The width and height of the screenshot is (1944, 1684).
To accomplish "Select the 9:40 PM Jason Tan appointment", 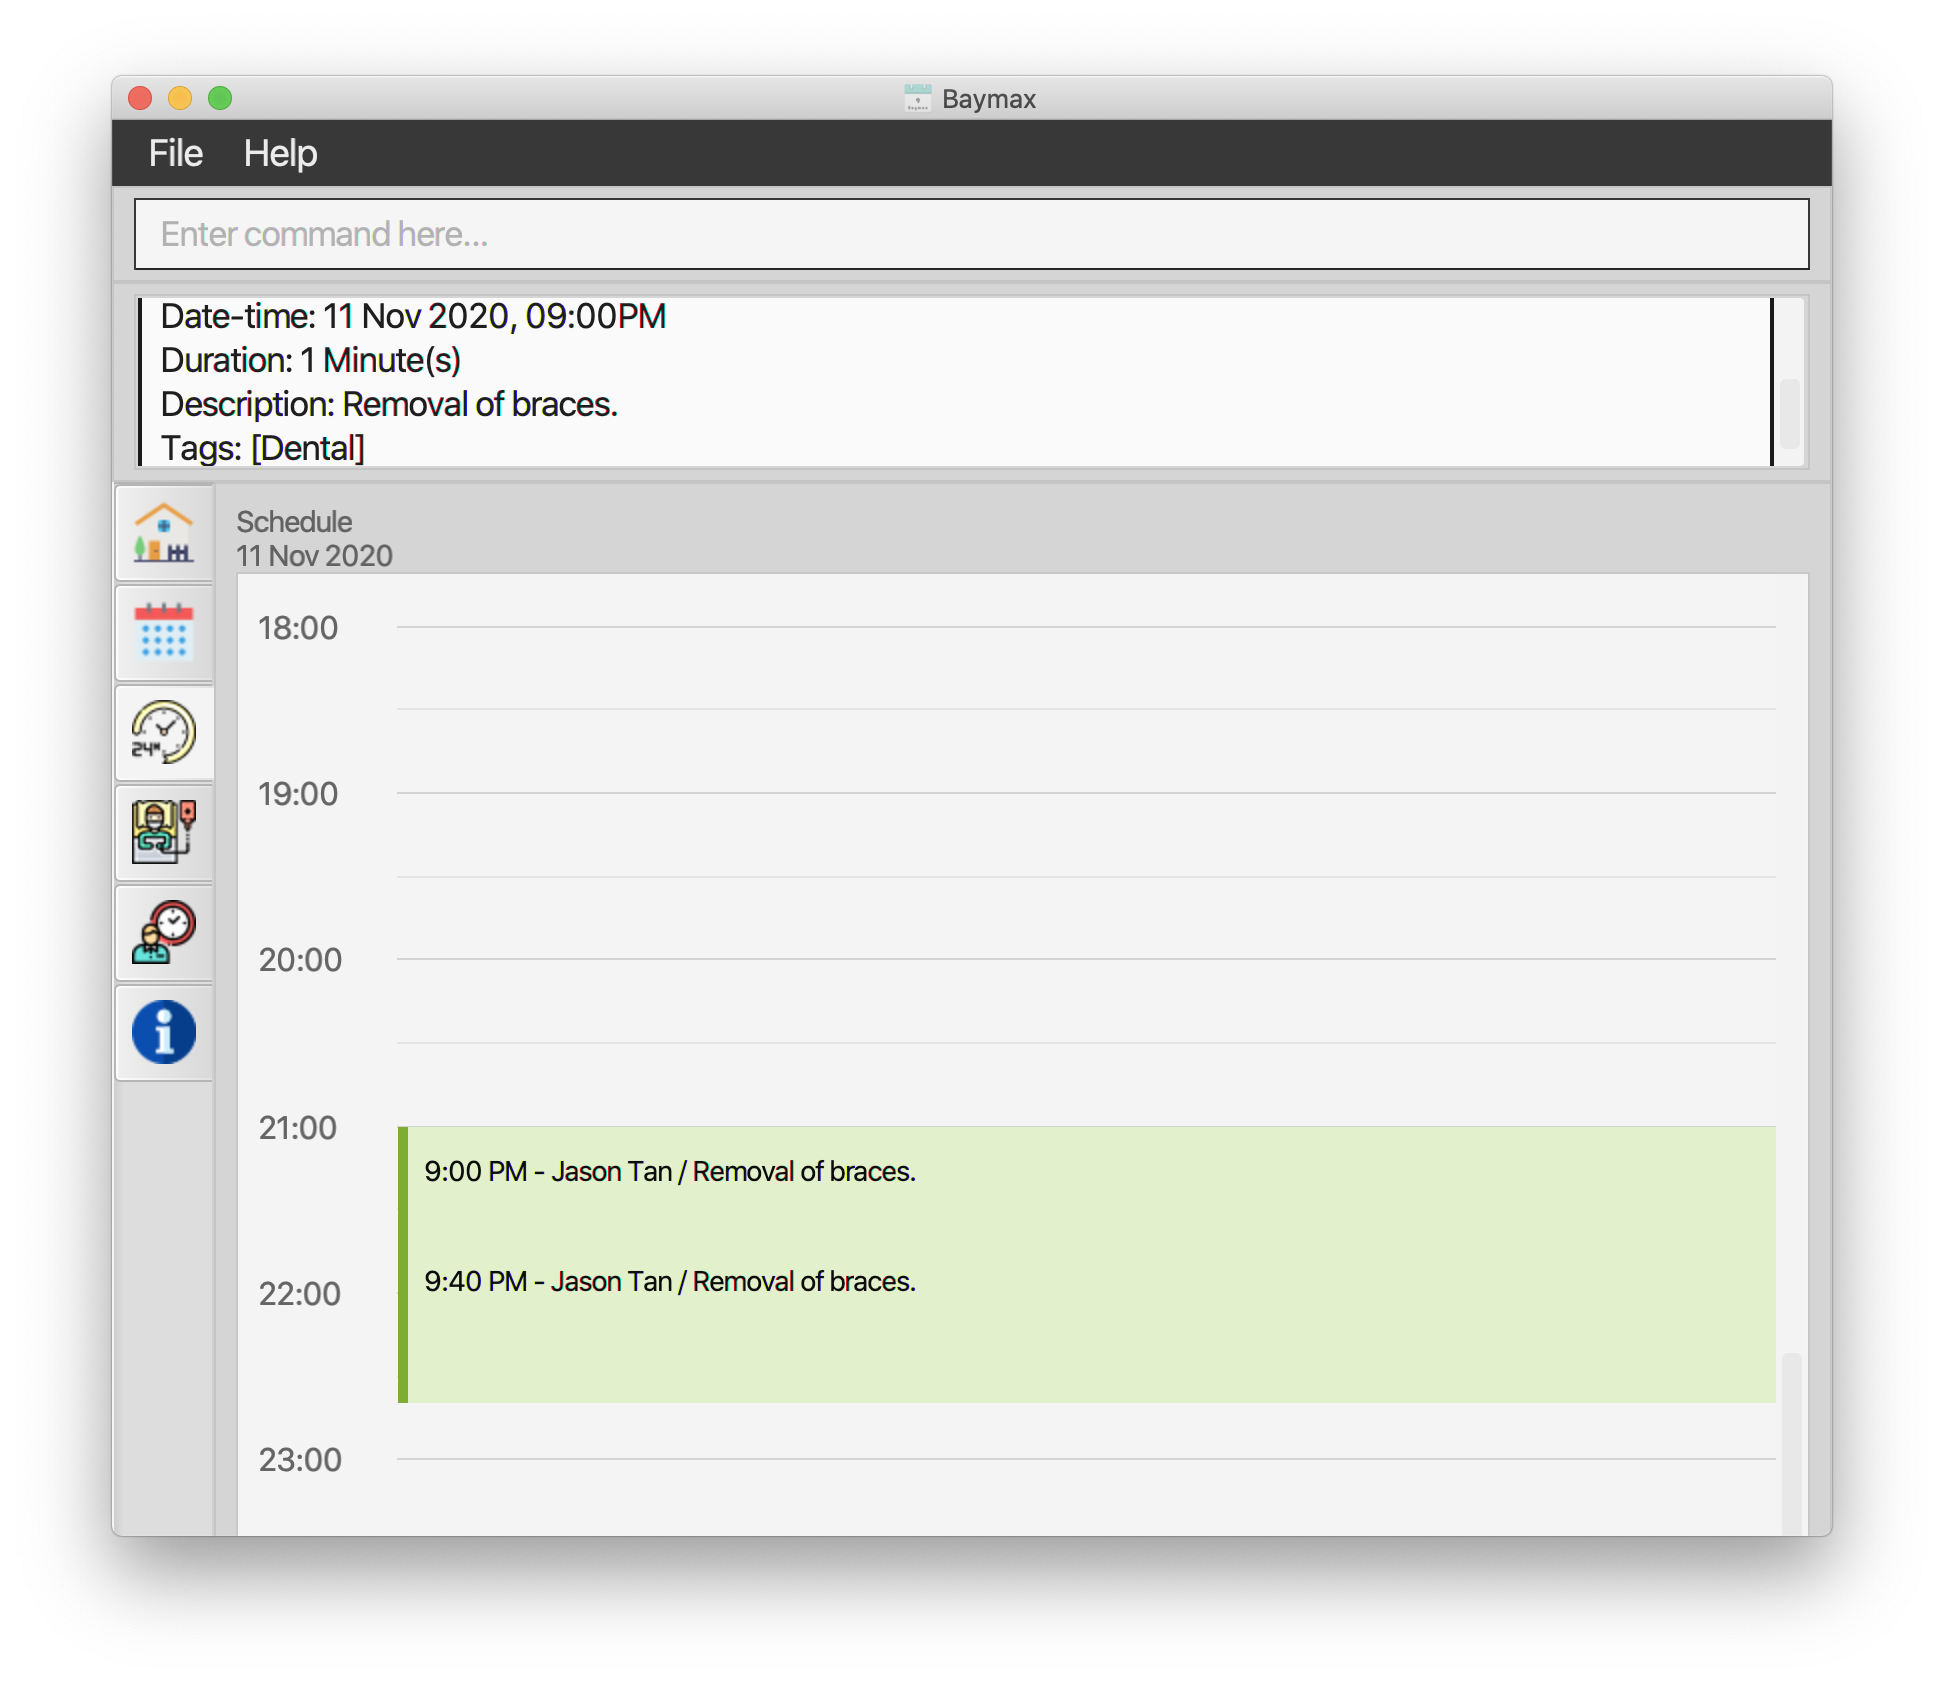I will [x=670, y=1281].
